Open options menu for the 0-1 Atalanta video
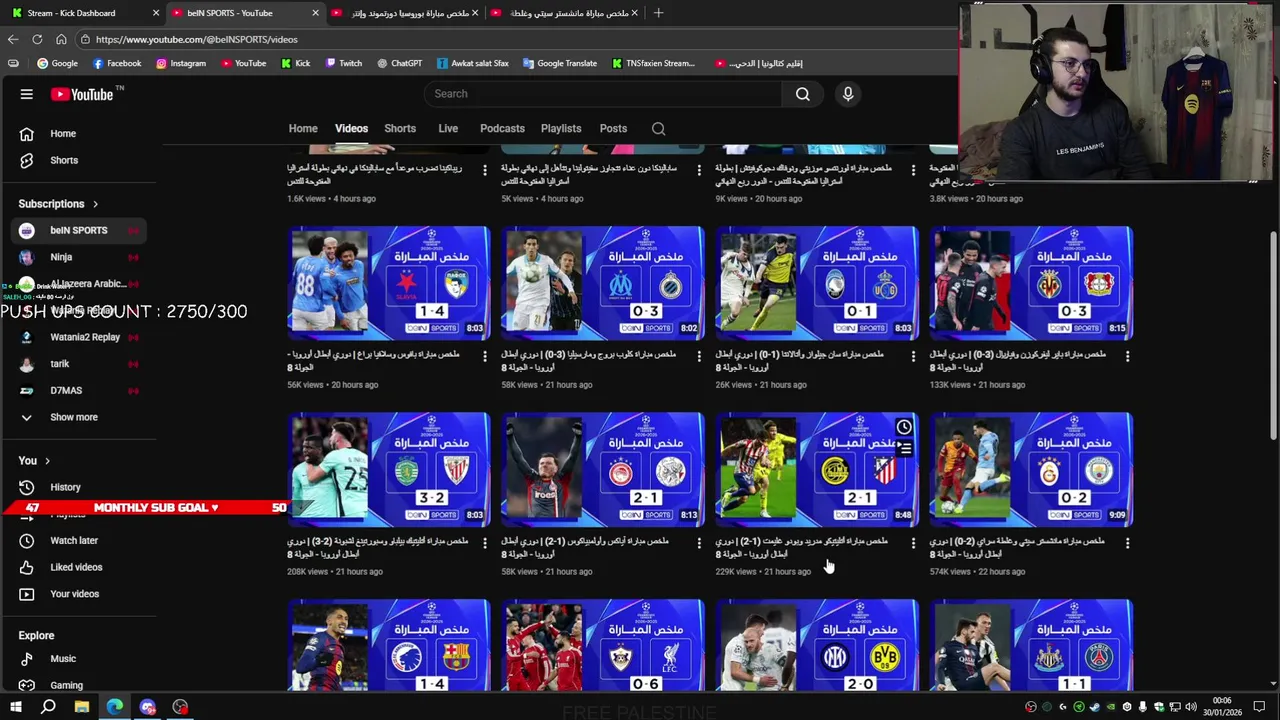Viewport: 1280px width, 720px height. tap(913, 356)
